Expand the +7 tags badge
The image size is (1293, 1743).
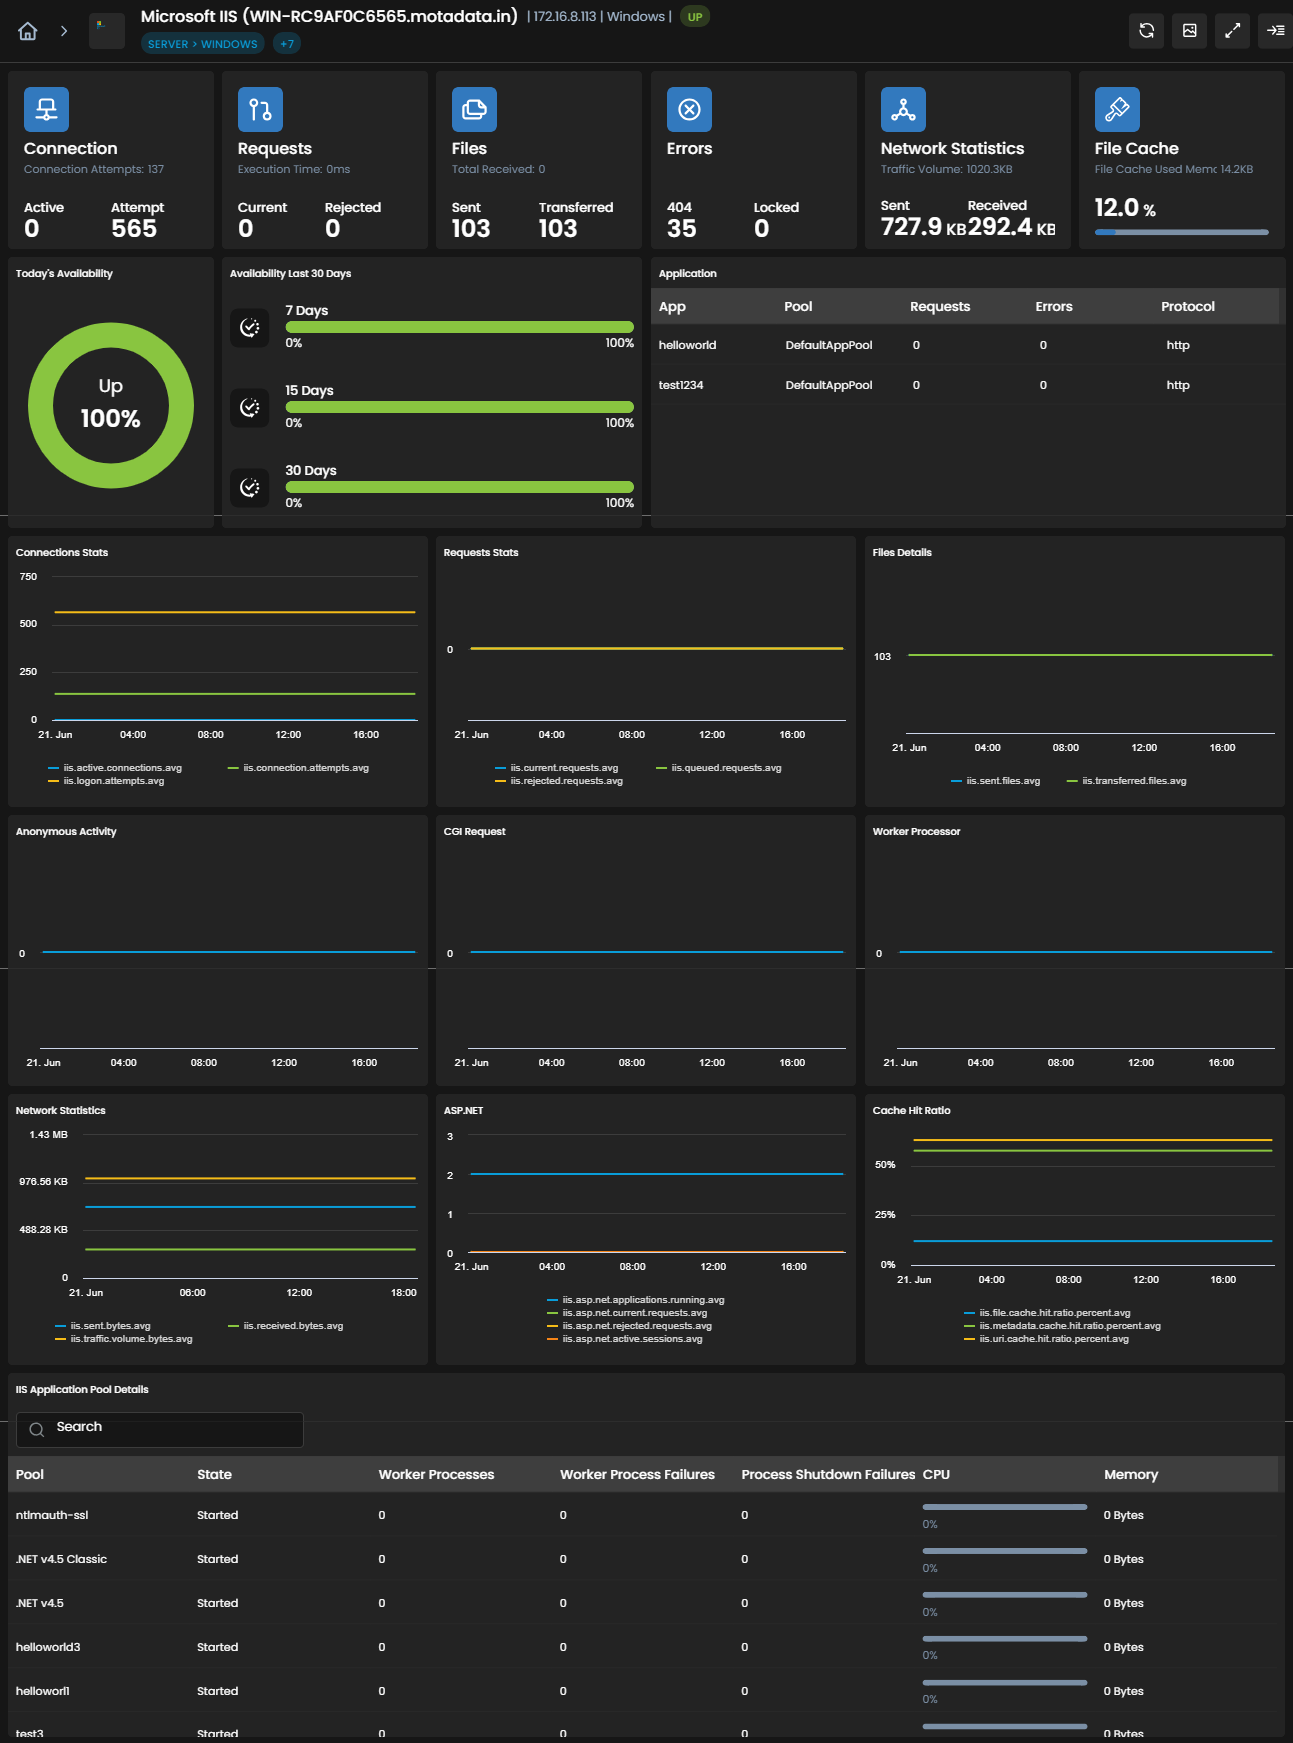click(287, 44)
